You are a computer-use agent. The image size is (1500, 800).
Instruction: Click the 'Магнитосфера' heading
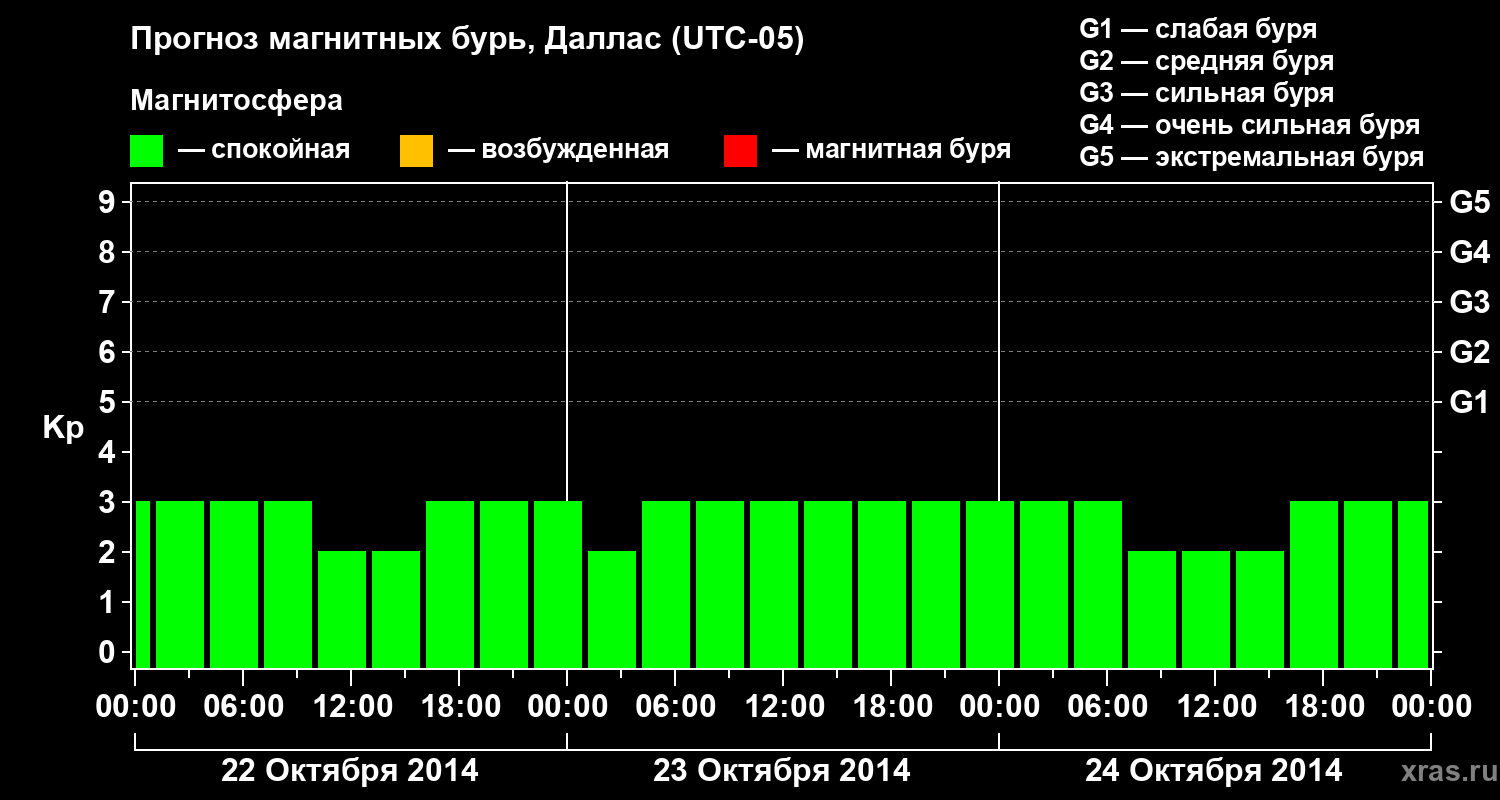coord(236,101)
